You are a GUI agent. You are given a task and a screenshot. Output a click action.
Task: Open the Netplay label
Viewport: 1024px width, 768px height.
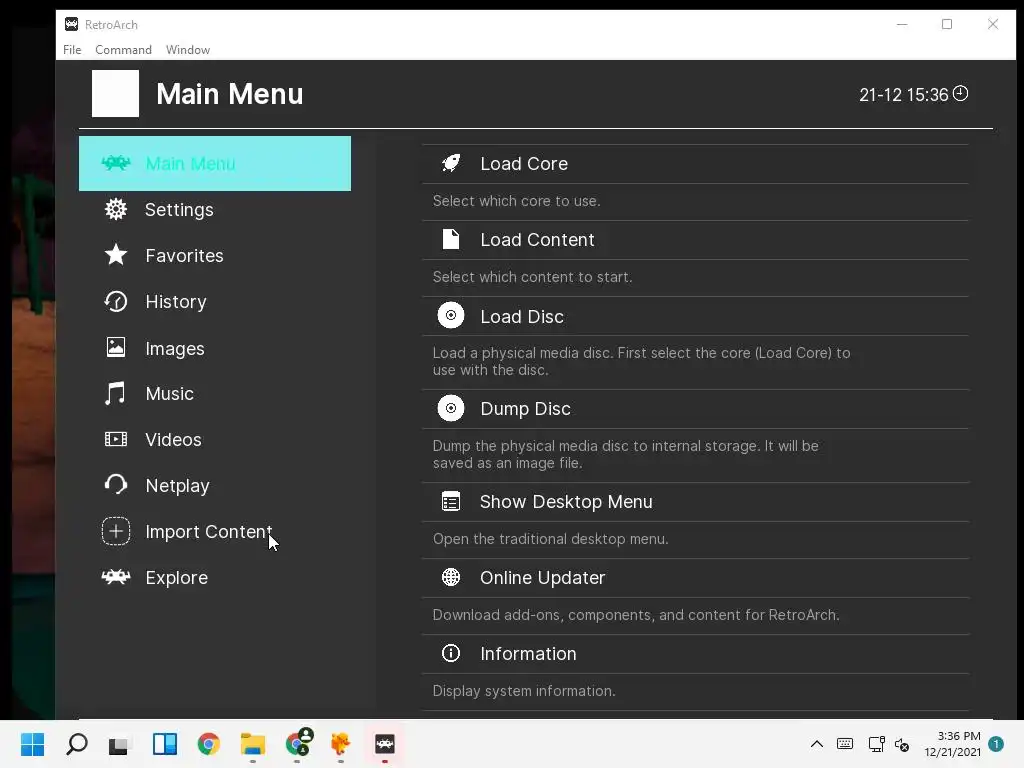[x=177, y=486]
